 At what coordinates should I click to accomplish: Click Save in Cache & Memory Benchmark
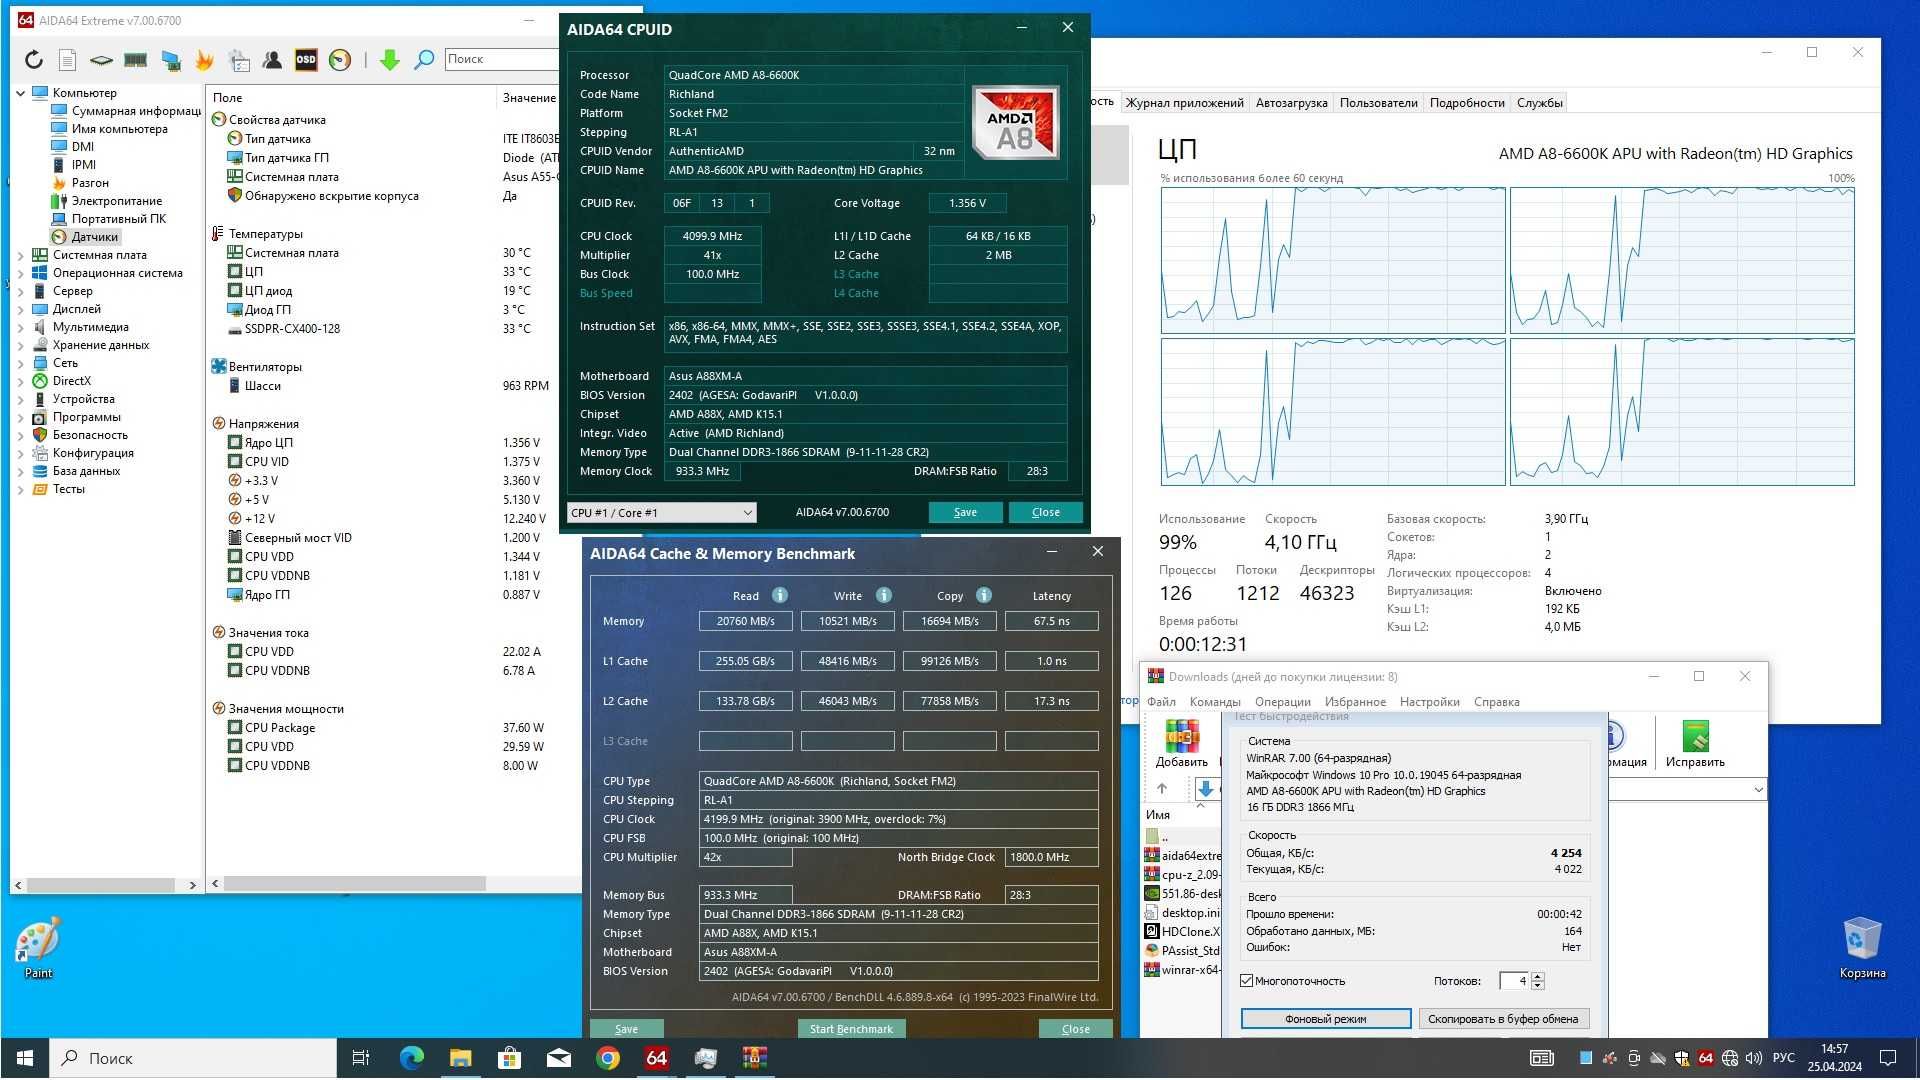tap(626, 1029)
